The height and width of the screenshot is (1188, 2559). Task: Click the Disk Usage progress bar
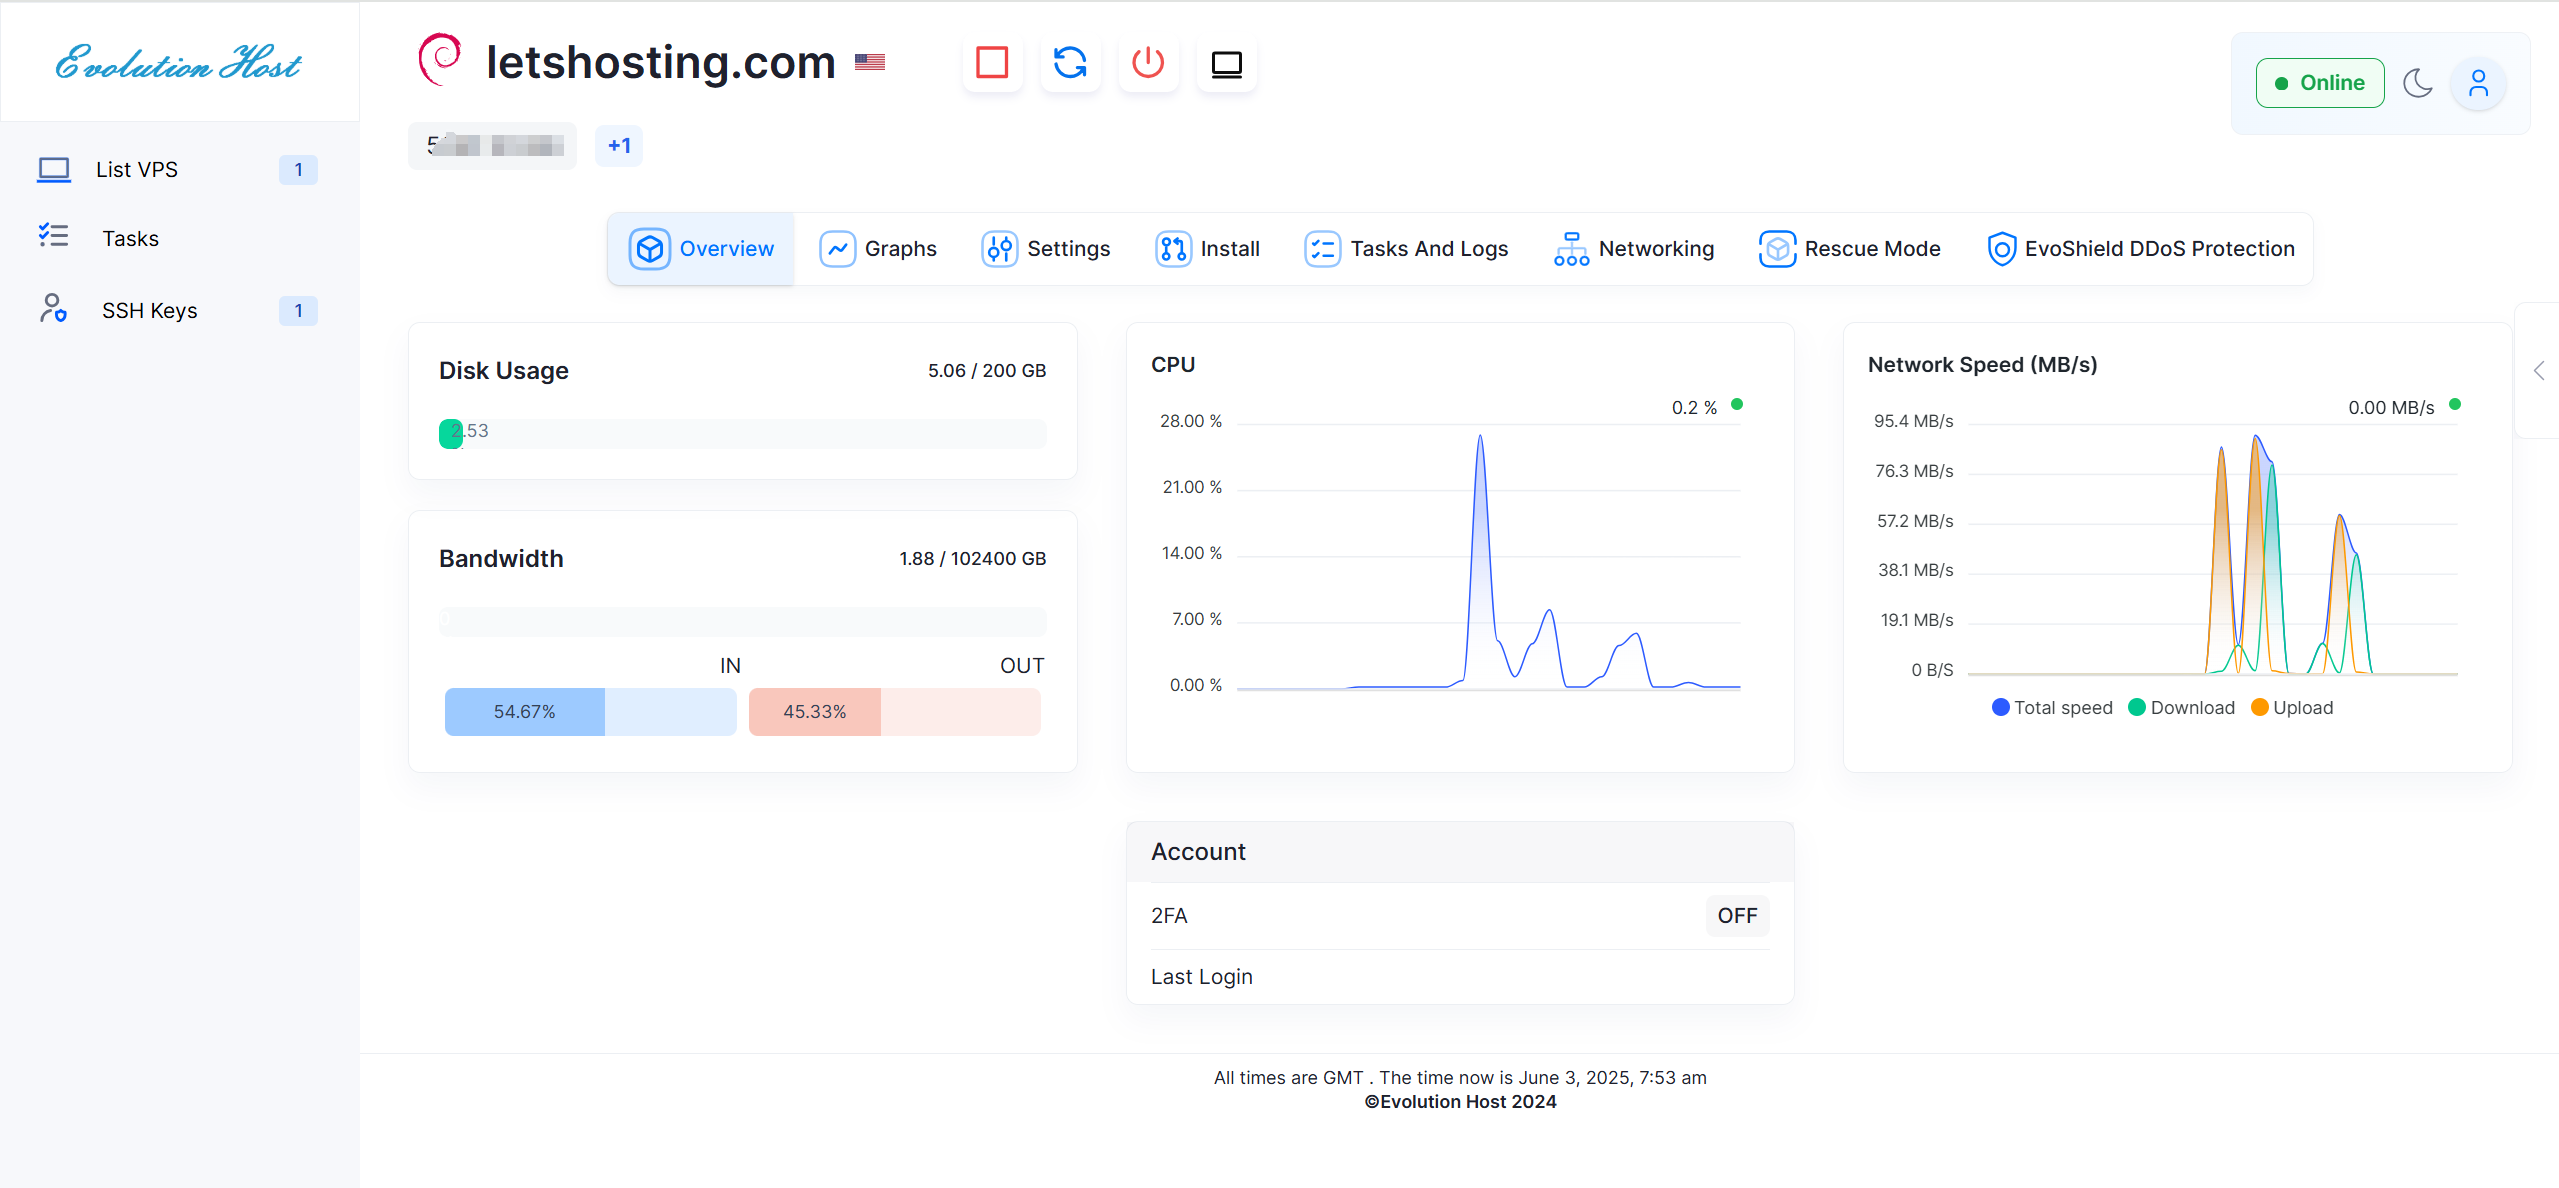(x=743, y=433)
